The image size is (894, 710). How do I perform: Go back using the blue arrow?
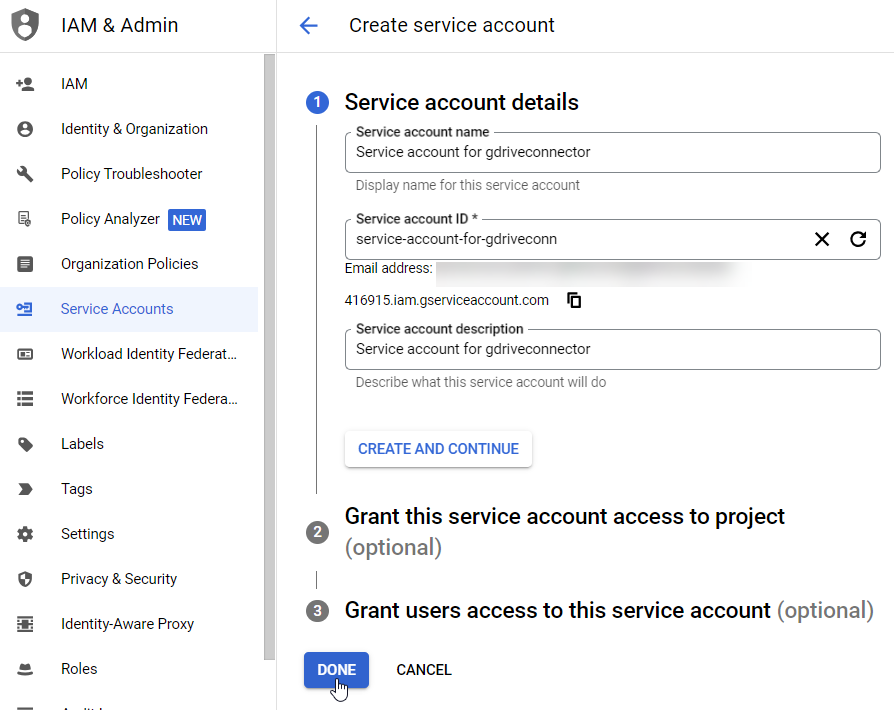tap(308, 25)
